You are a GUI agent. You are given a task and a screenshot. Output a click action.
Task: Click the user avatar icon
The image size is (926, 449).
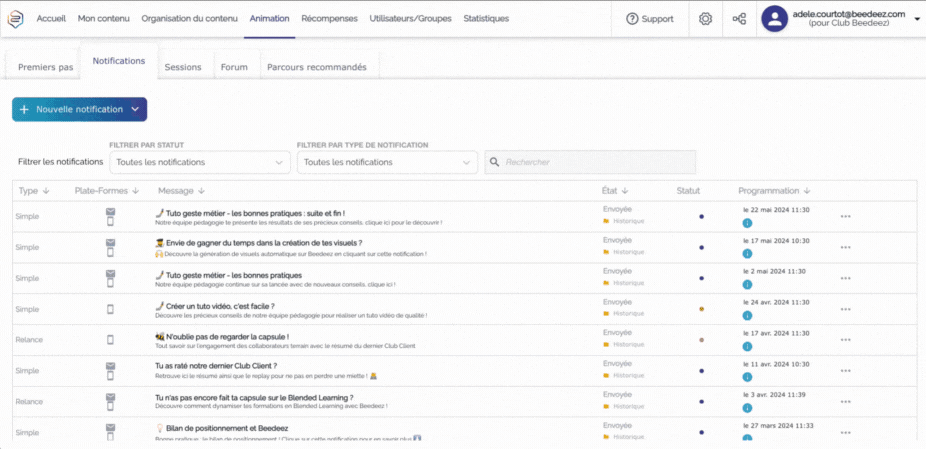776,19
